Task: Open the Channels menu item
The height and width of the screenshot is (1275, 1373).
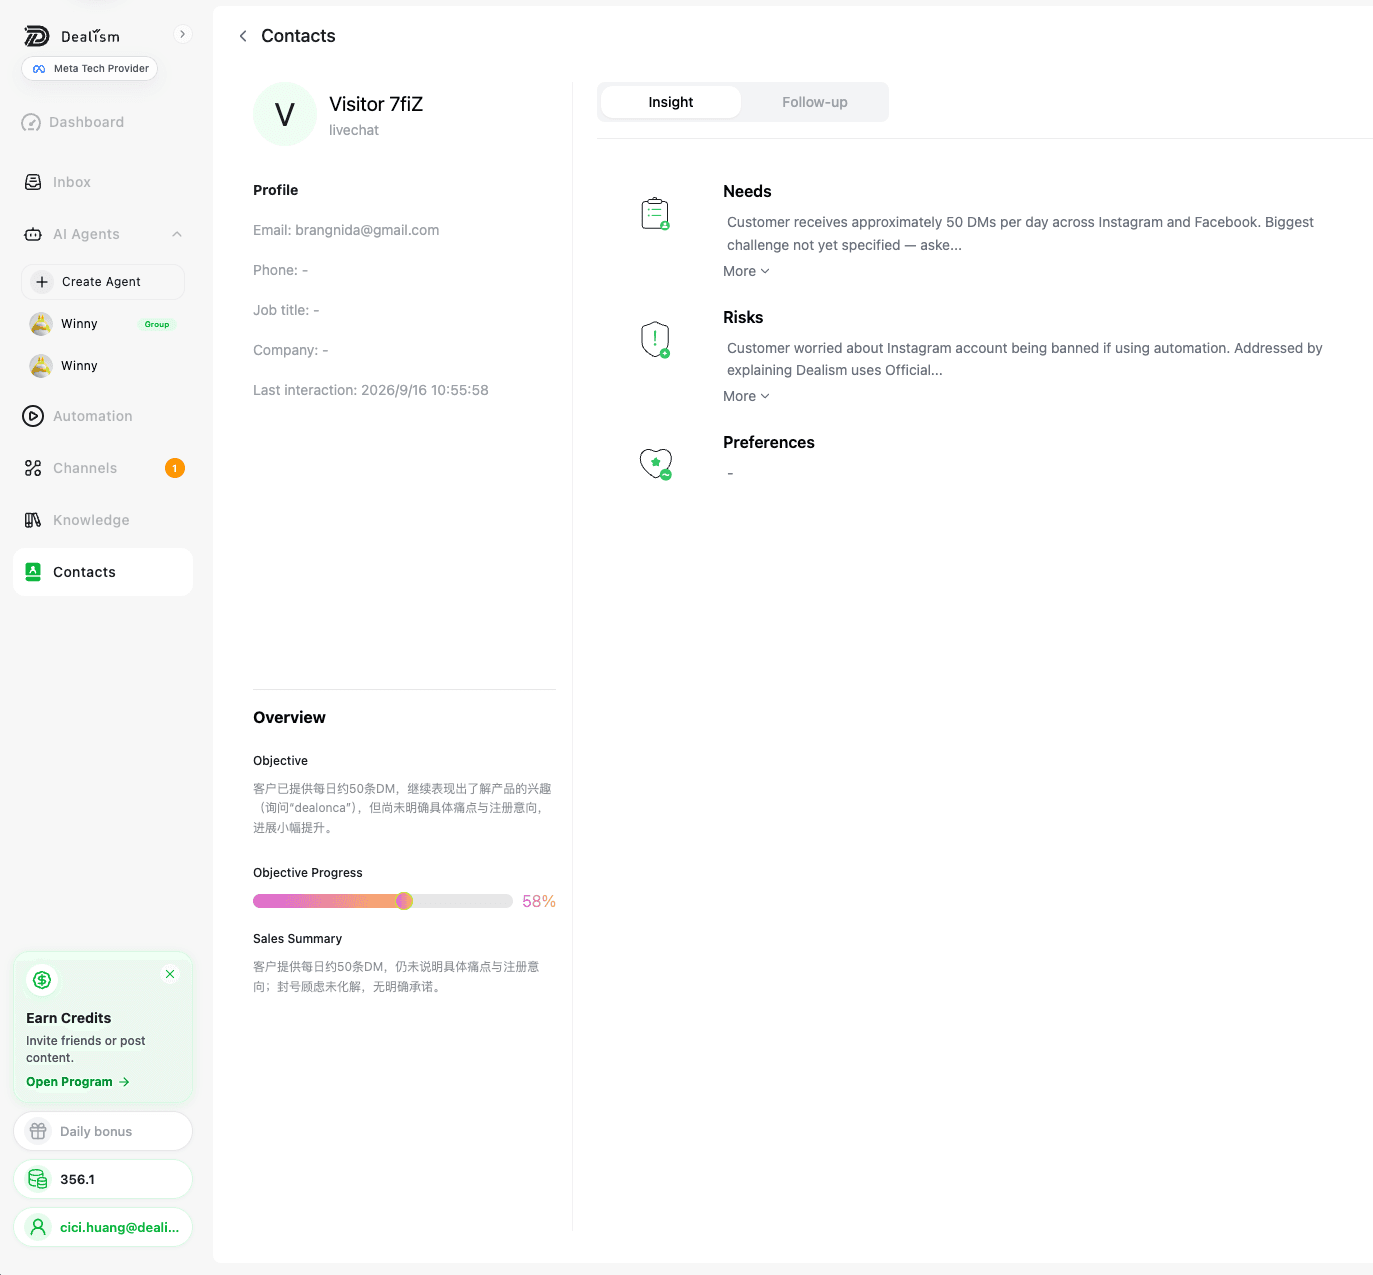Action: pyautogui.click(x=103, y=468)
